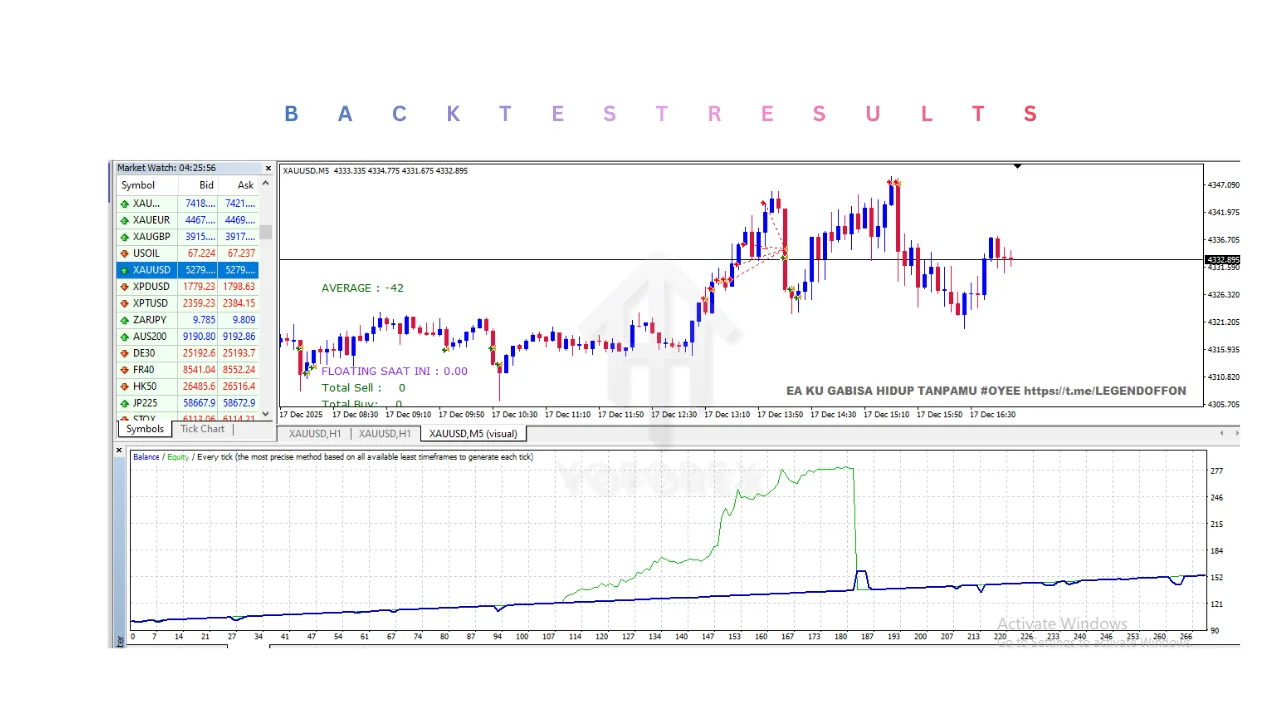Click the USOIL down-arrow icon
The height and width of the screenshot is (720, 1280).
point(124,253)
